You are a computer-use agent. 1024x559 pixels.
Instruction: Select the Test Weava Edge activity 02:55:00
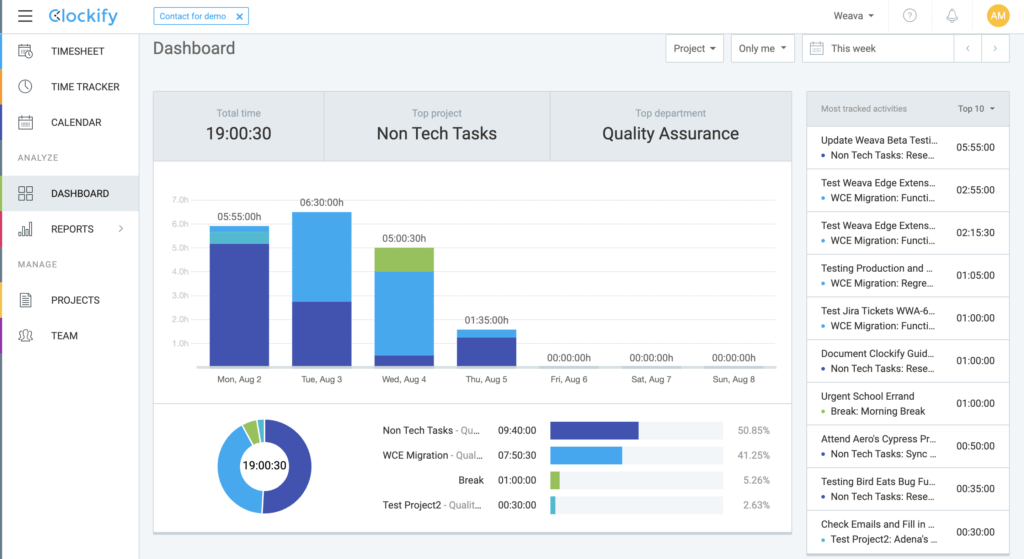coord(908,191)
